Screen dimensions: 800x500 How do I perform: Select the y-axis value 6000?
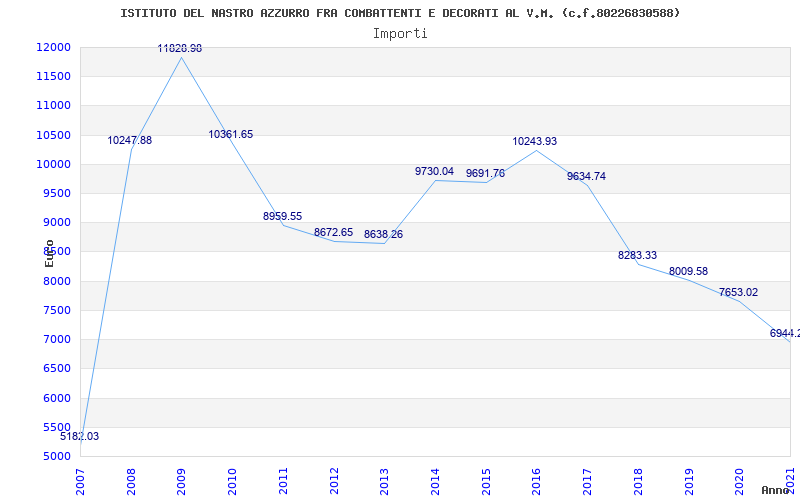pyautogui.click(x=56, y=398)
